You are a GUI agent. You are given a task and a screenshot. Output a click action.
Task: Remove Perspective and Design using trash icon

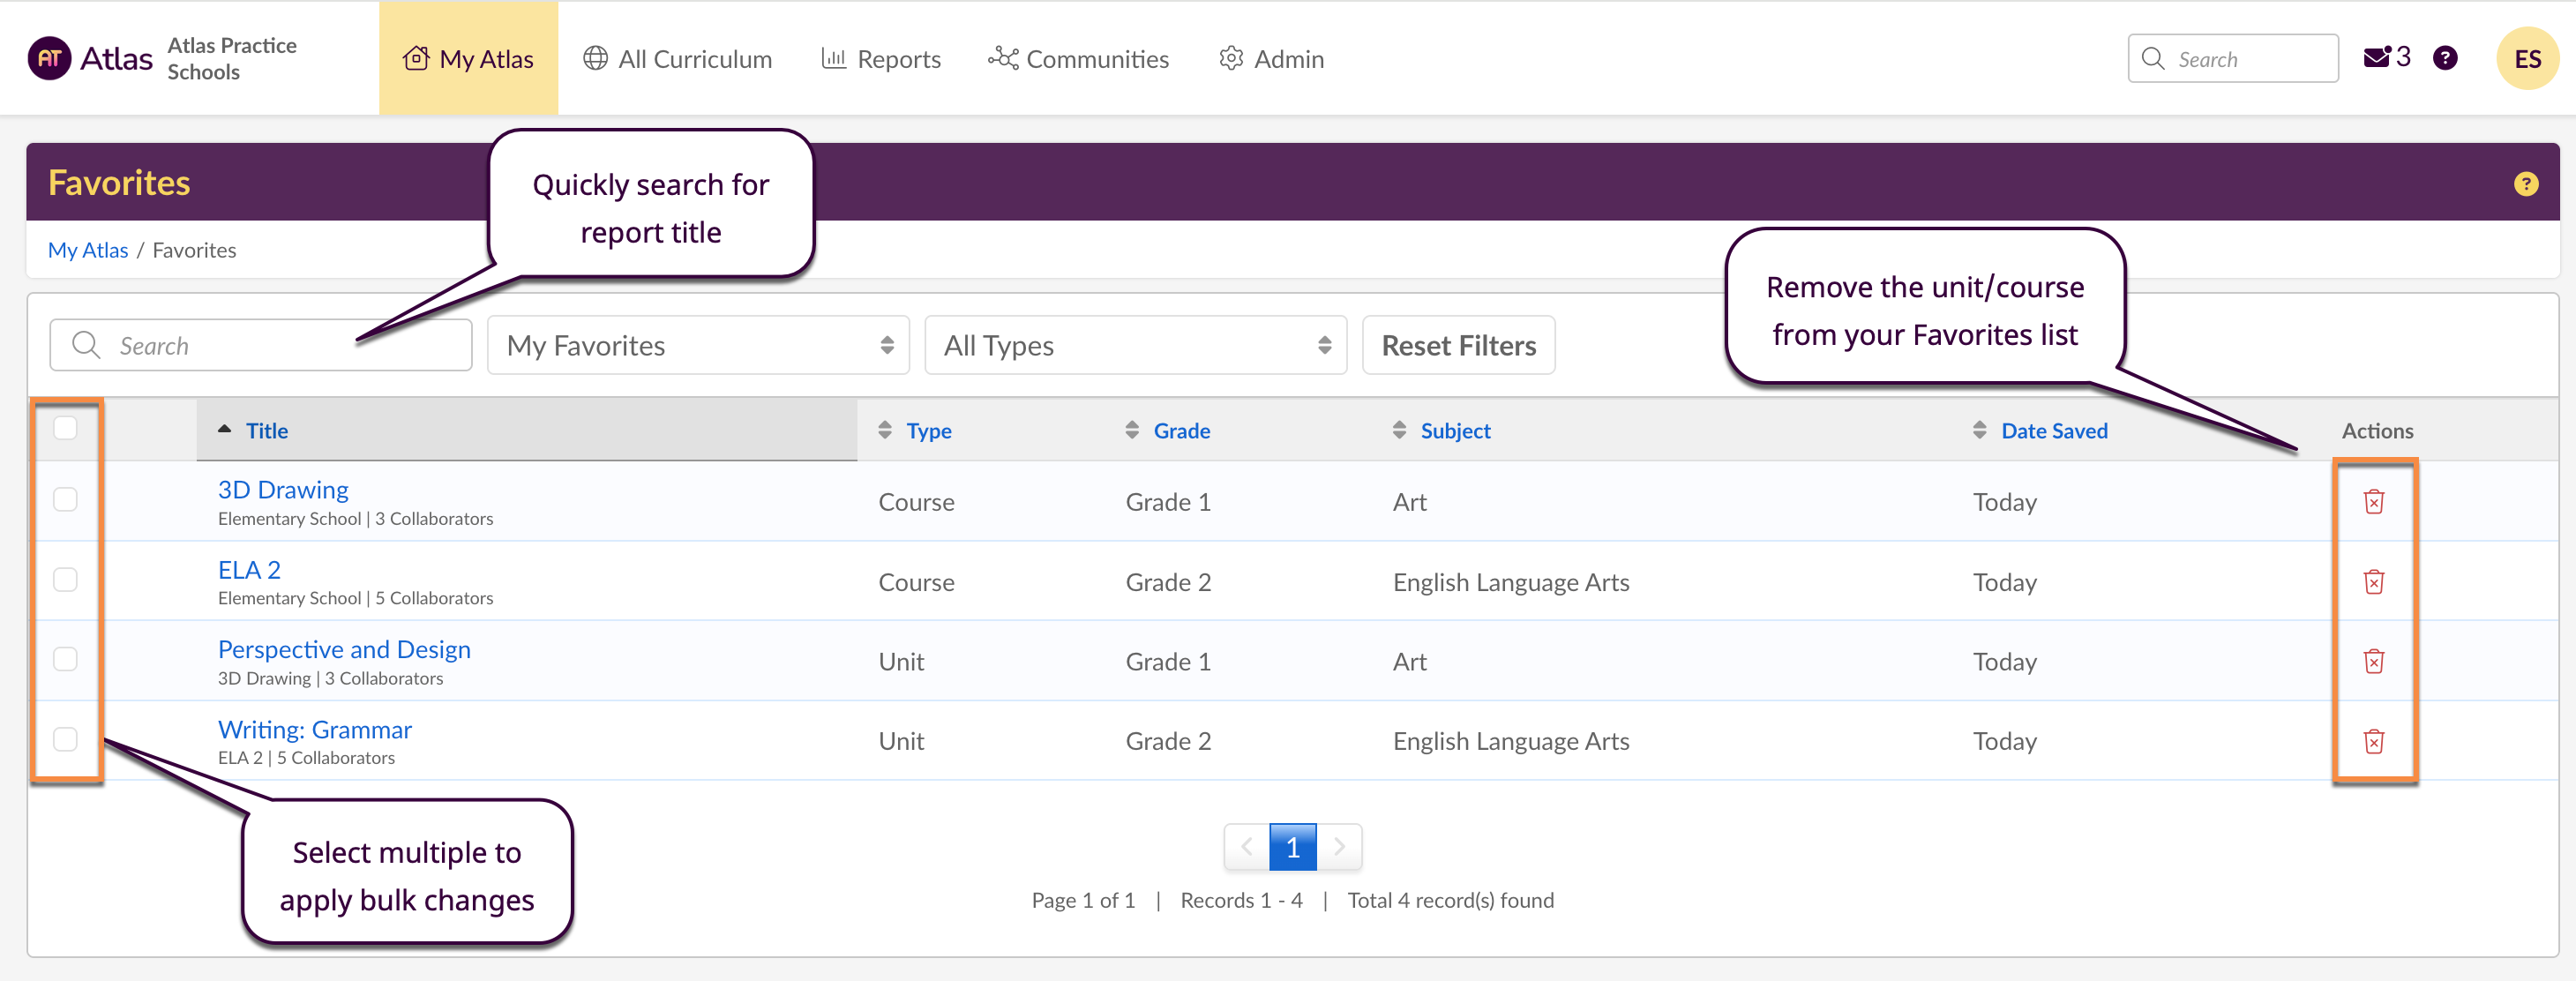tap(2373, 661)
